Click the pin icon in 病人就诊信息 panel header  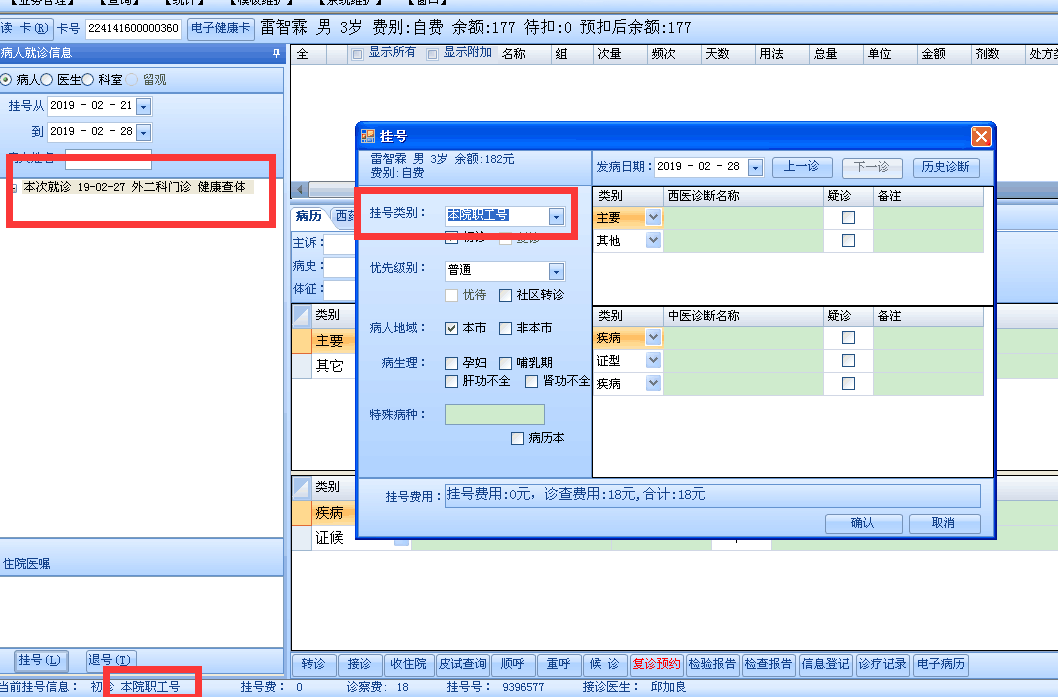276,53
